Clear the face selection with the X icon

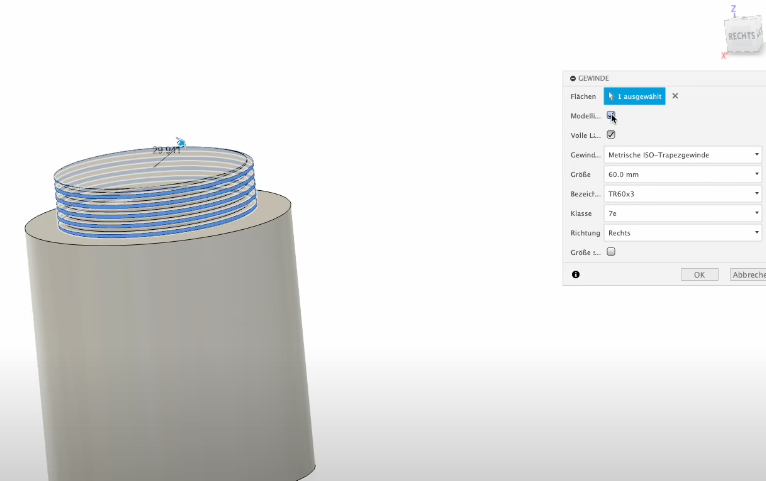[x=675, y=96]
